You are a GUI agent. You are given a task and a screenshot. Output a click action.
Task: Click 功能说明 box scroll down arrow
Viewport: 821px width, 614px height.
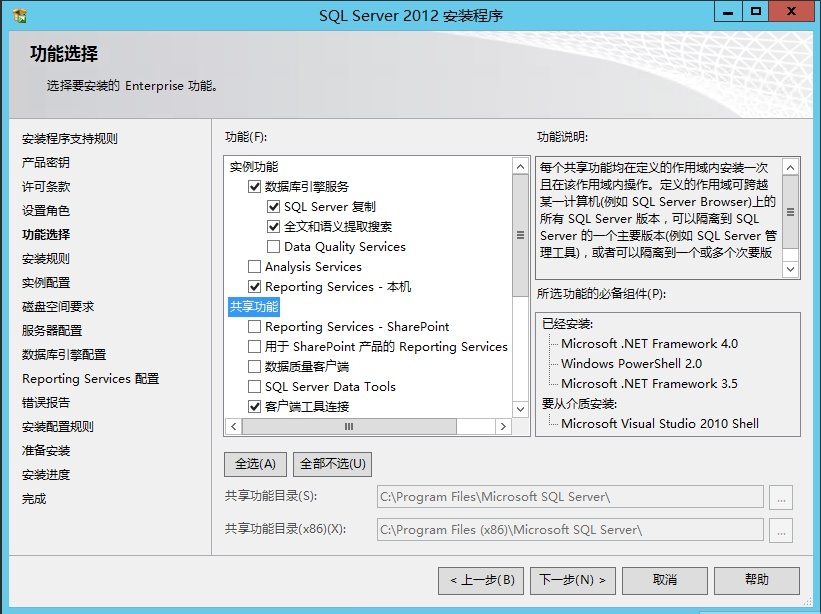791,269
